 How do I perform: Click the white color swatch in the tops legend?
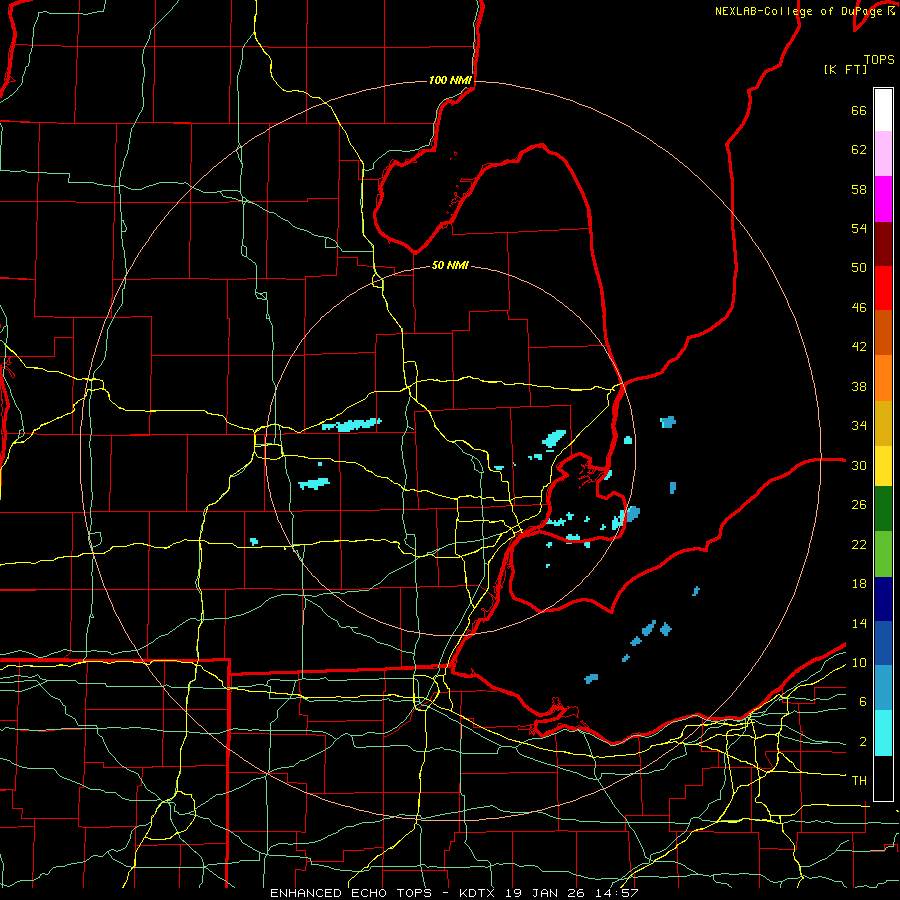point(883,110)
